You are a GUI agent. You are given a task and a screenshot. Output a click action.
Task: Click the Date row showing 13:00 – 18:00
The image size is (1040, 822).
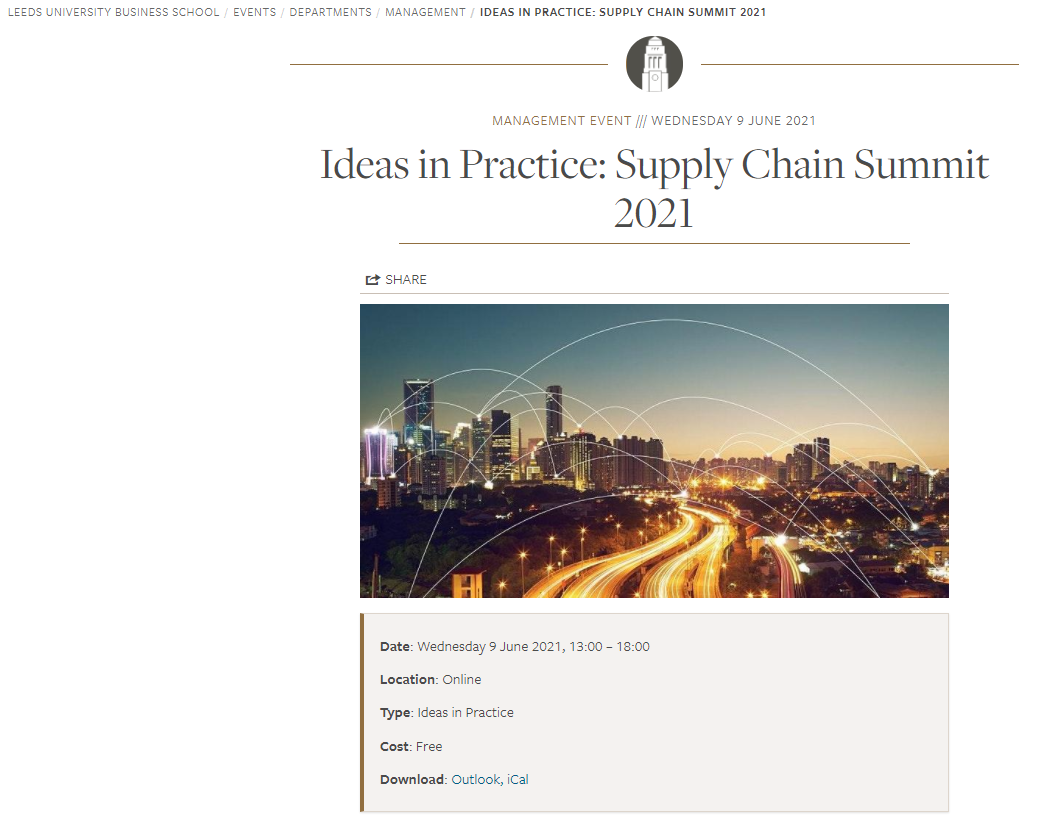515,647
